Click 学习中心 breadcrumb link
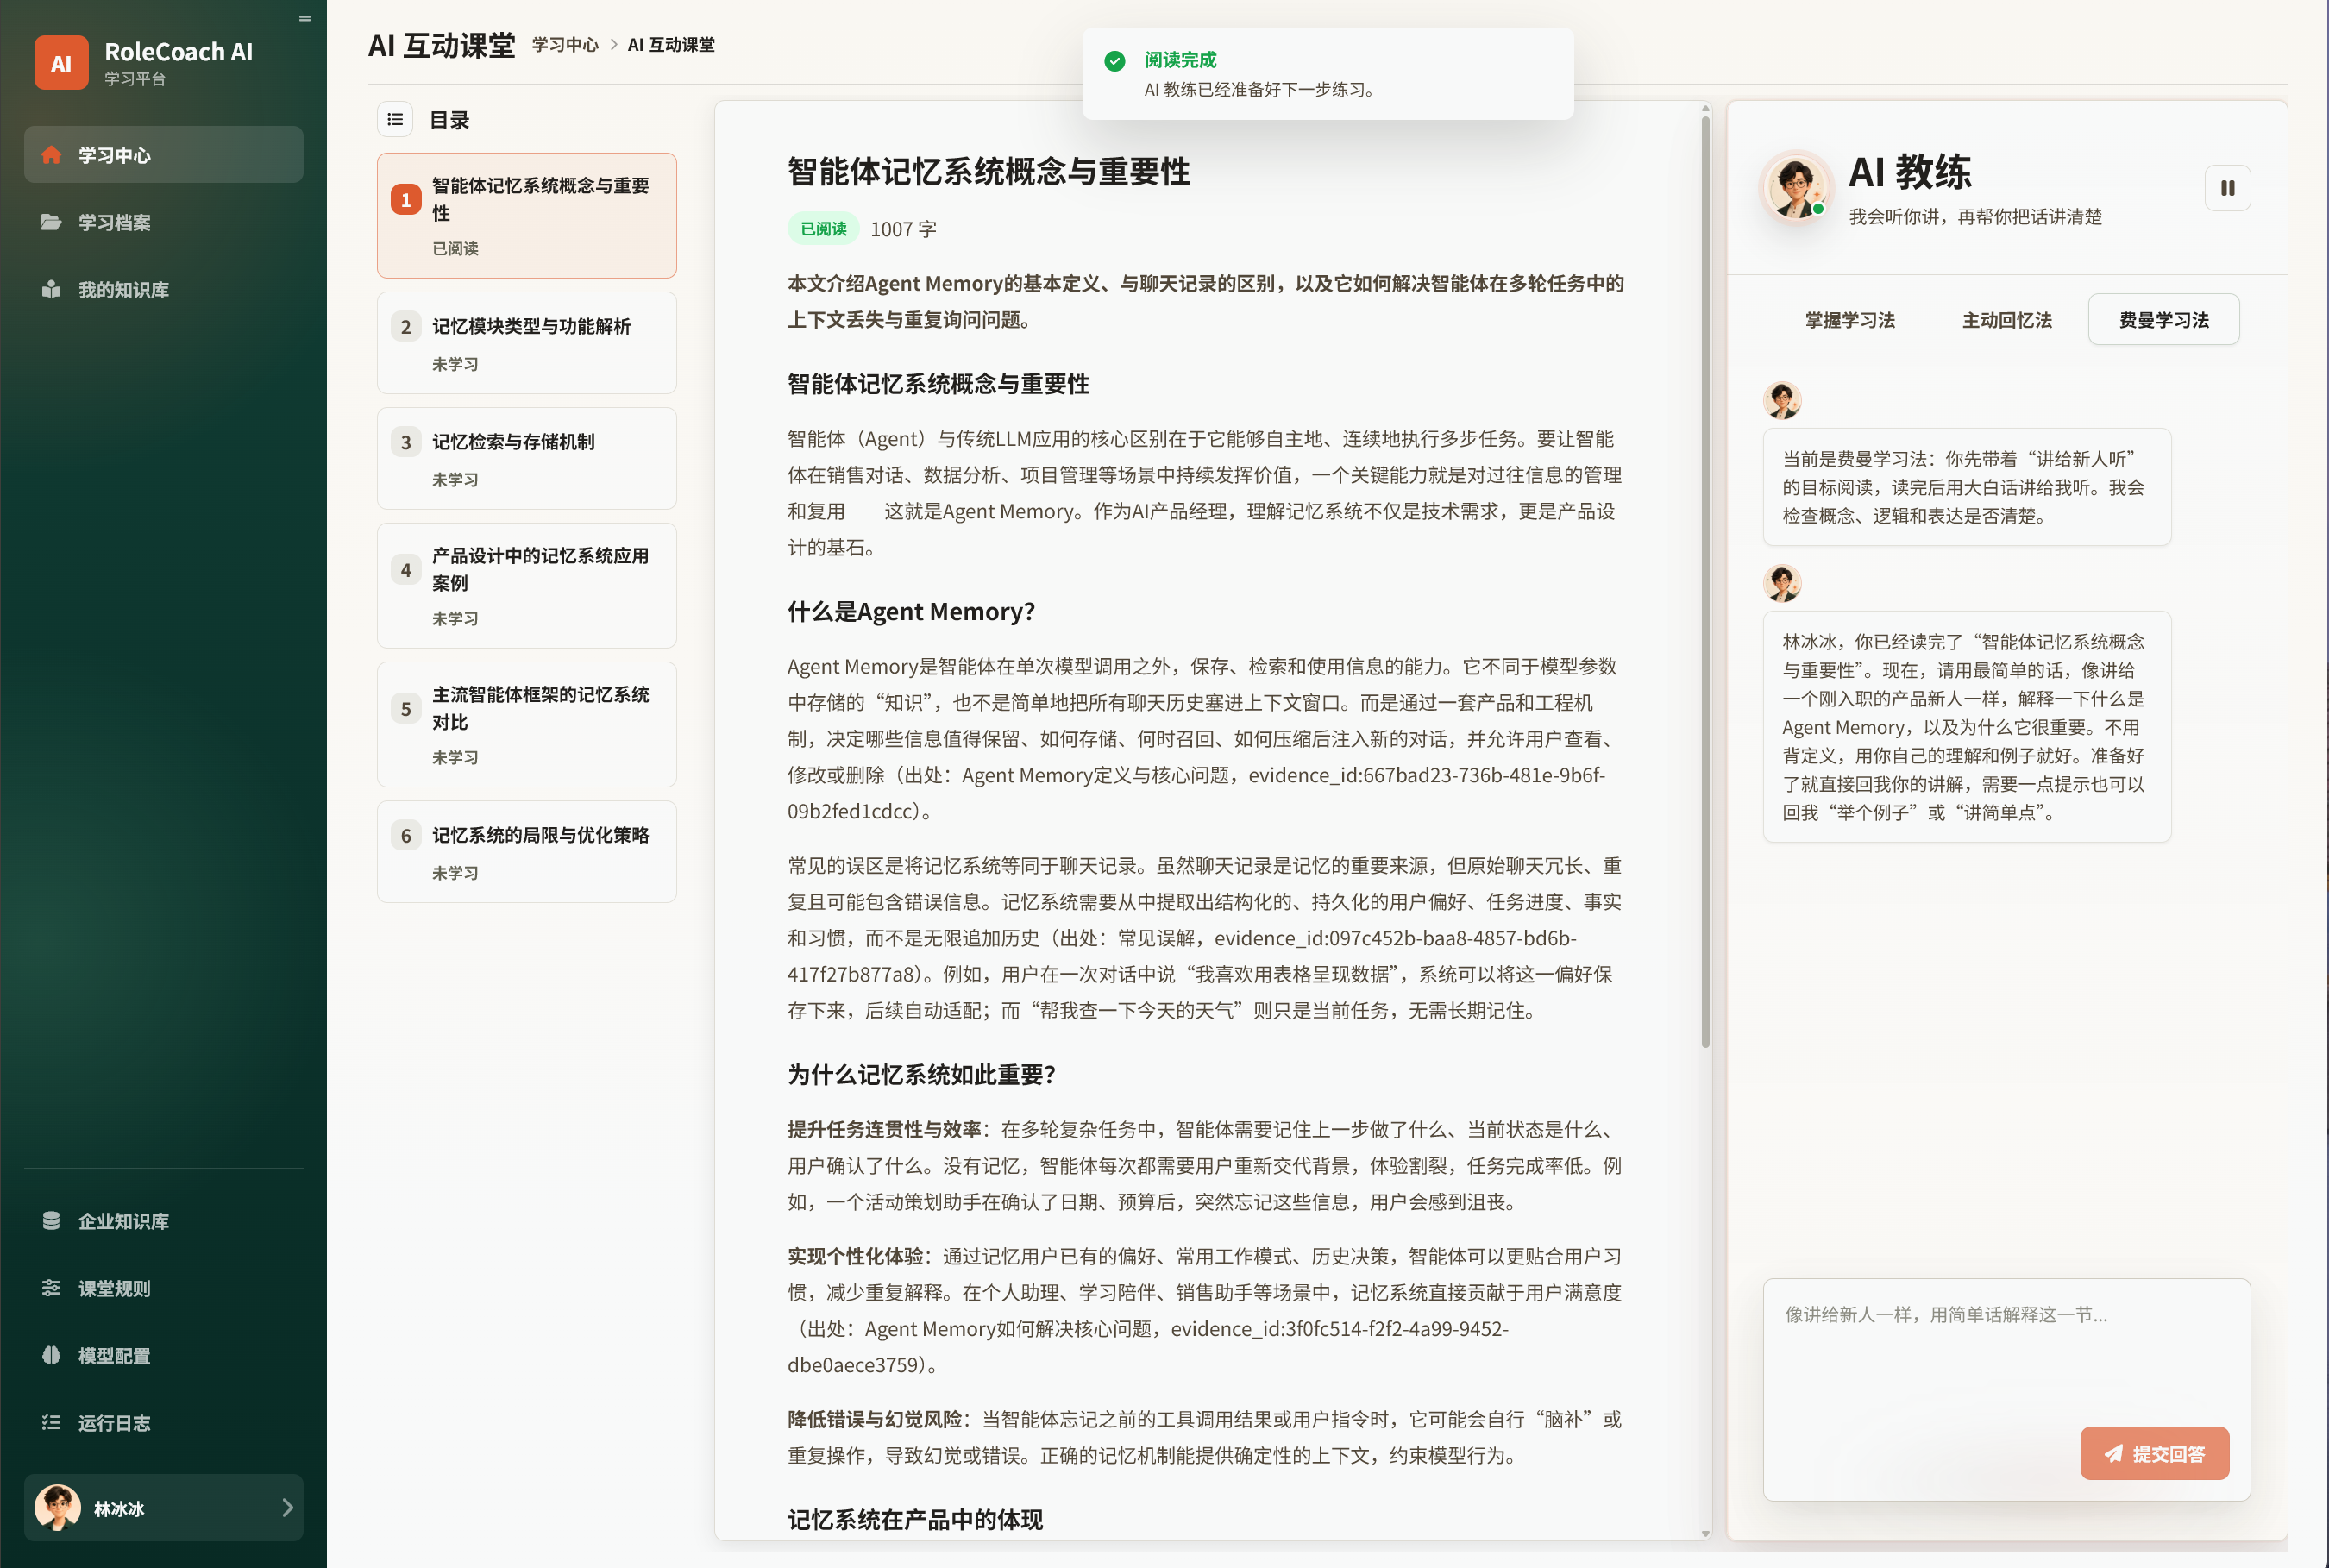Screen dimensions: 2329x1568 565,45
